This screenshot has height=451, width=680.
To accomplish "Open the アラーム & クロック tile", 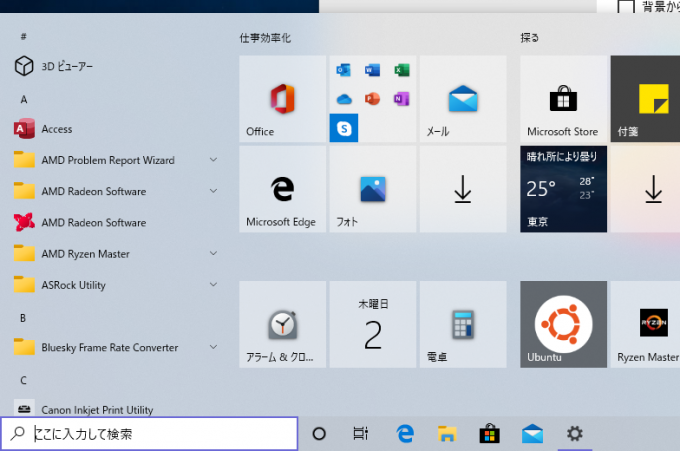I will click(x=282, y=324).
